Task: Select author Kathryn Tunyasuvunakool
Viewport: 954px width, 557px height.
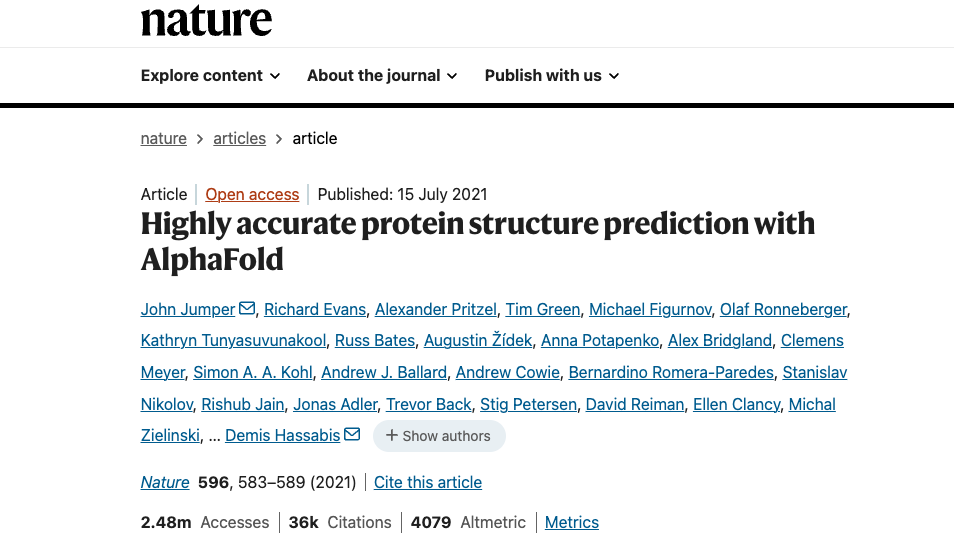Action: (233, 341)
